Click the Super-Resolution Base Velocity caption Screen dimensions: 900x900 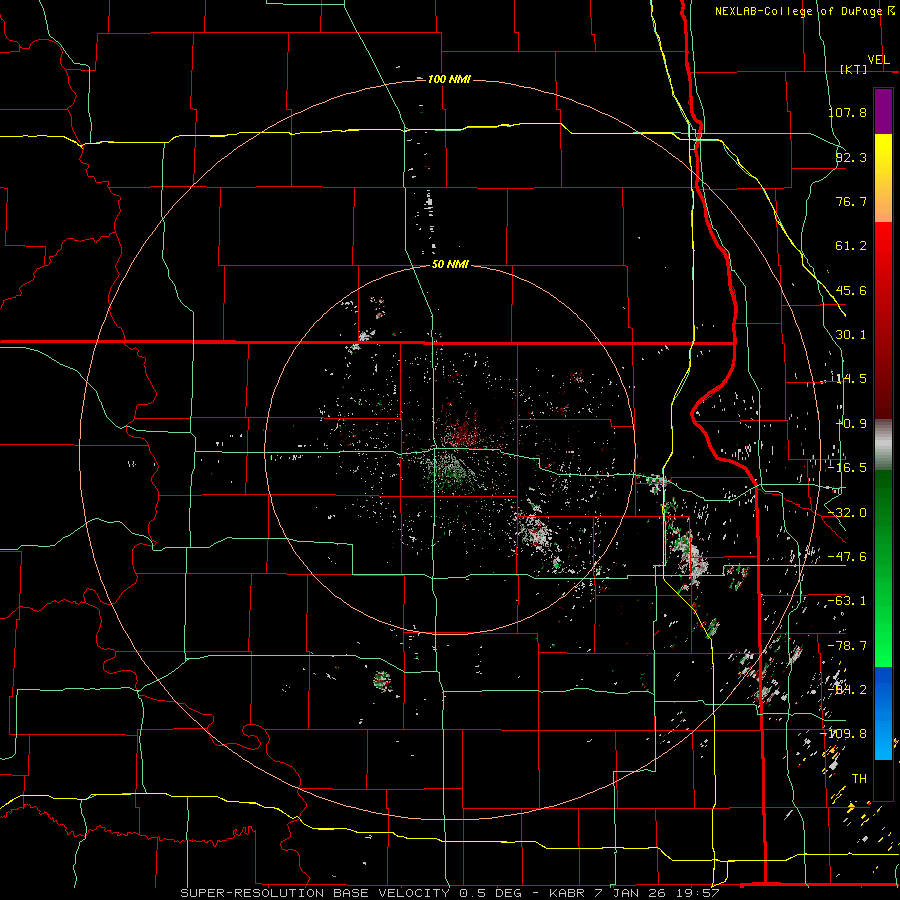[450, 893]
